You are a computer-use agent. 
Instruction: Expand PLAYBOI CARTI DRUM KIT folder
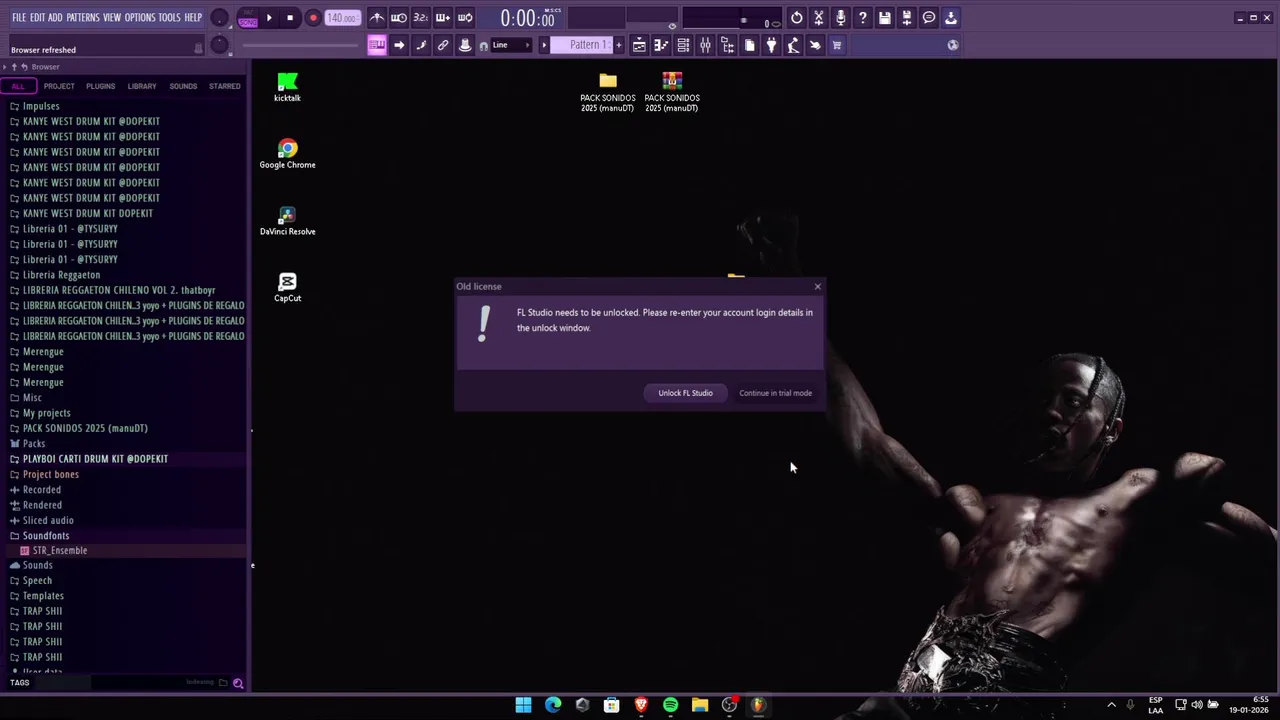tap(95, 459)
